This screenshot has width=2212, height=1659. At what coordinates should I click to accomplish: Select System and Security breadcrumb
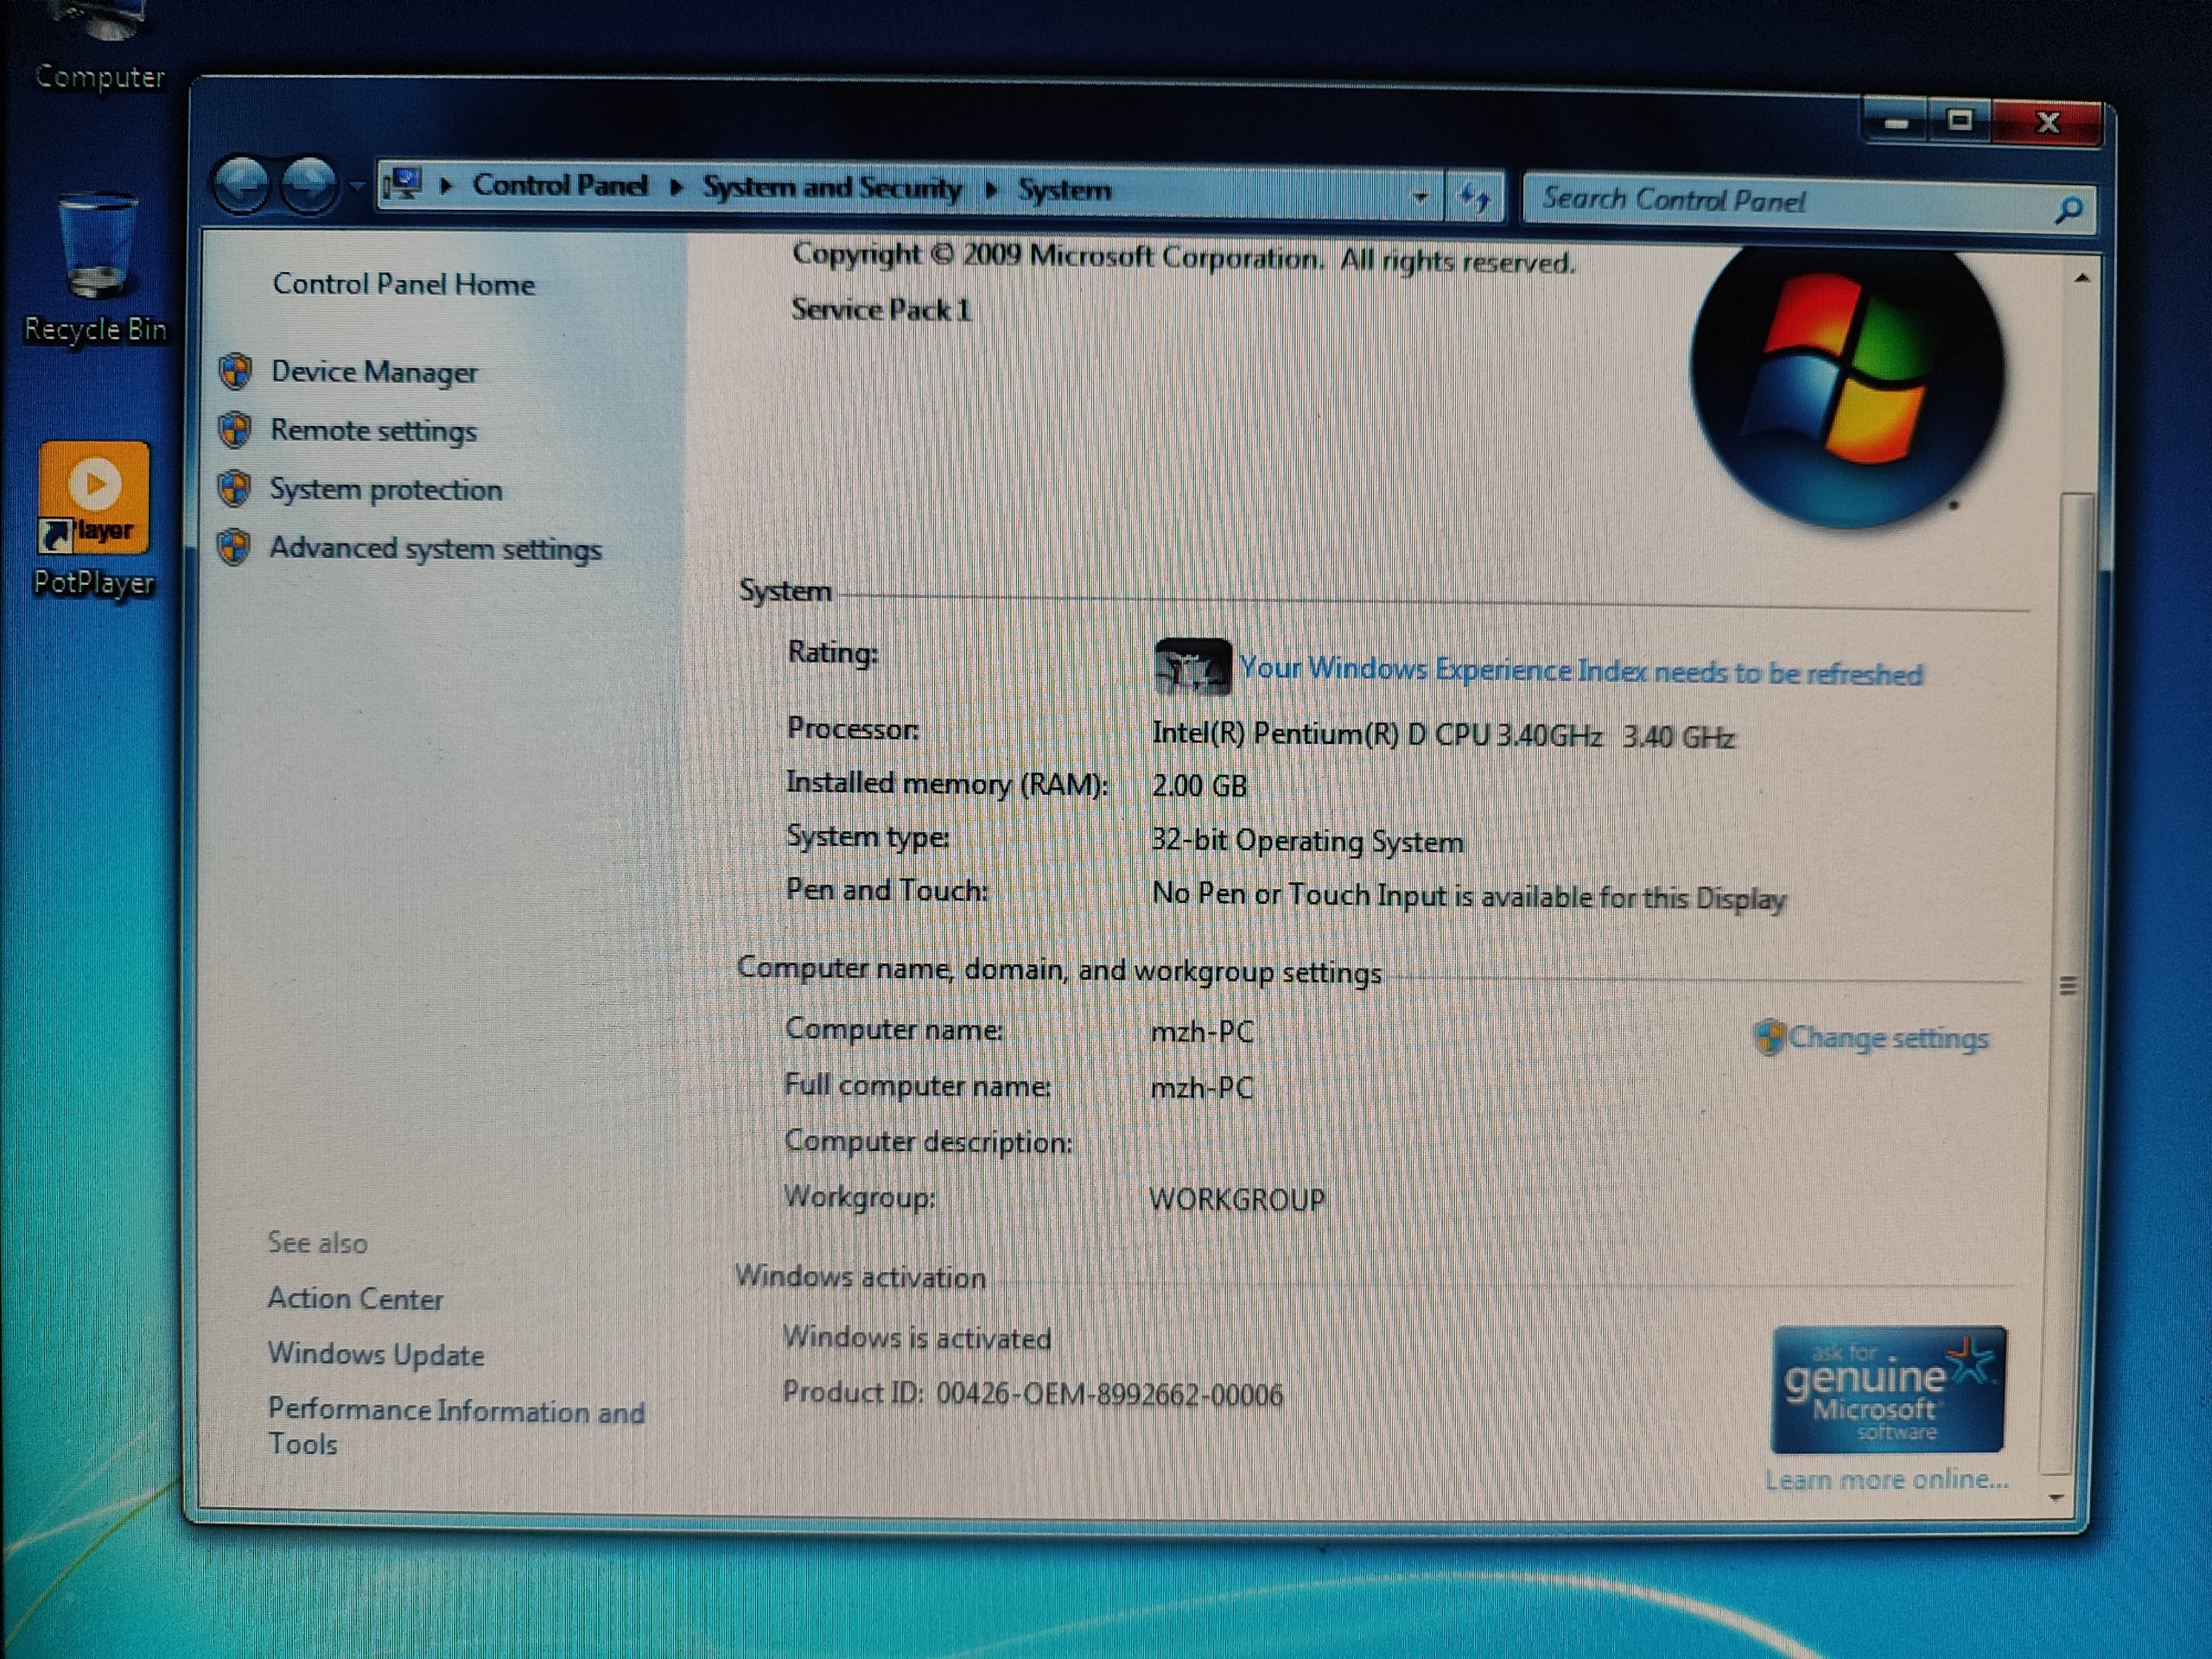[831, 188]
